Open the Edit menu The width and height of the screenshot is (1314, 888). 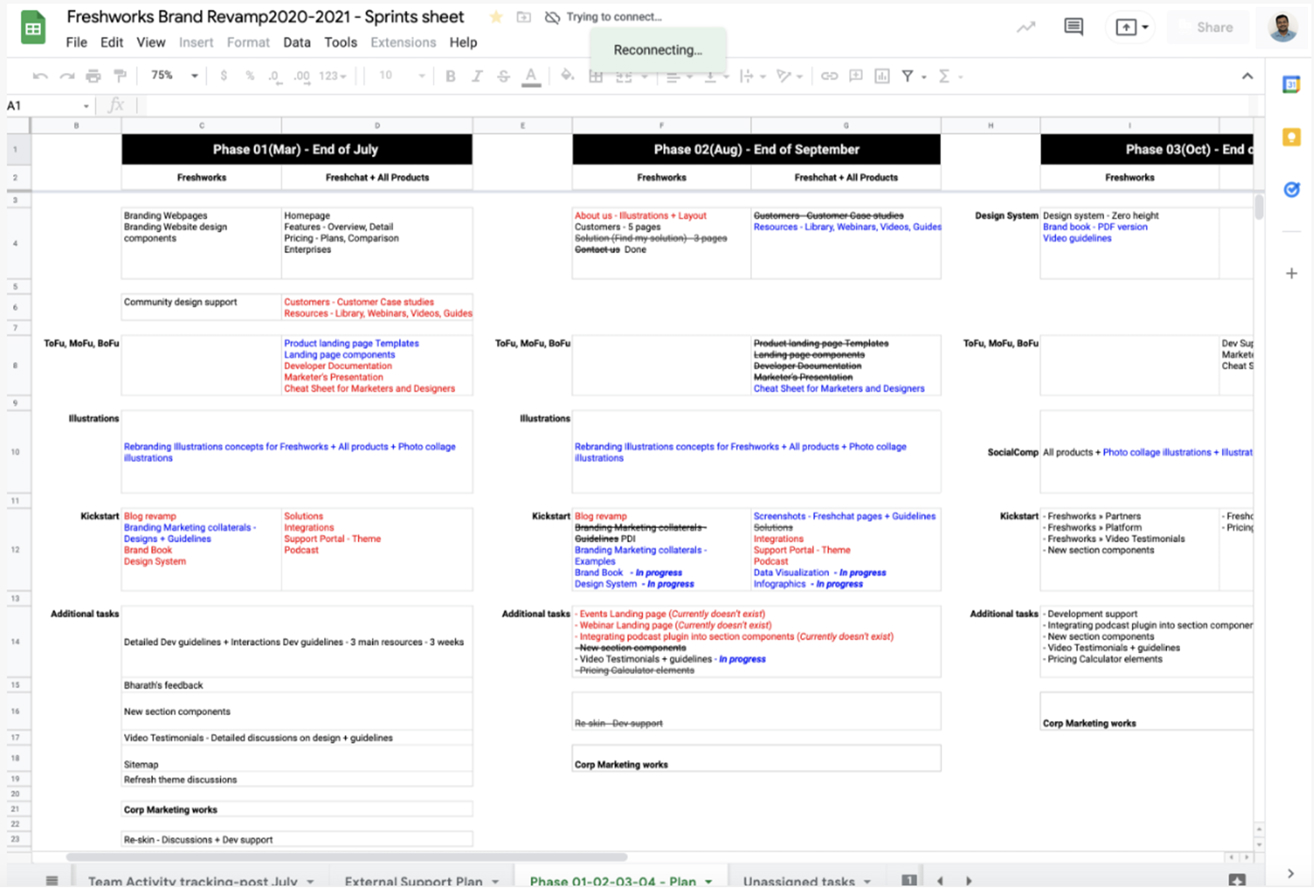tap(112, 43)
